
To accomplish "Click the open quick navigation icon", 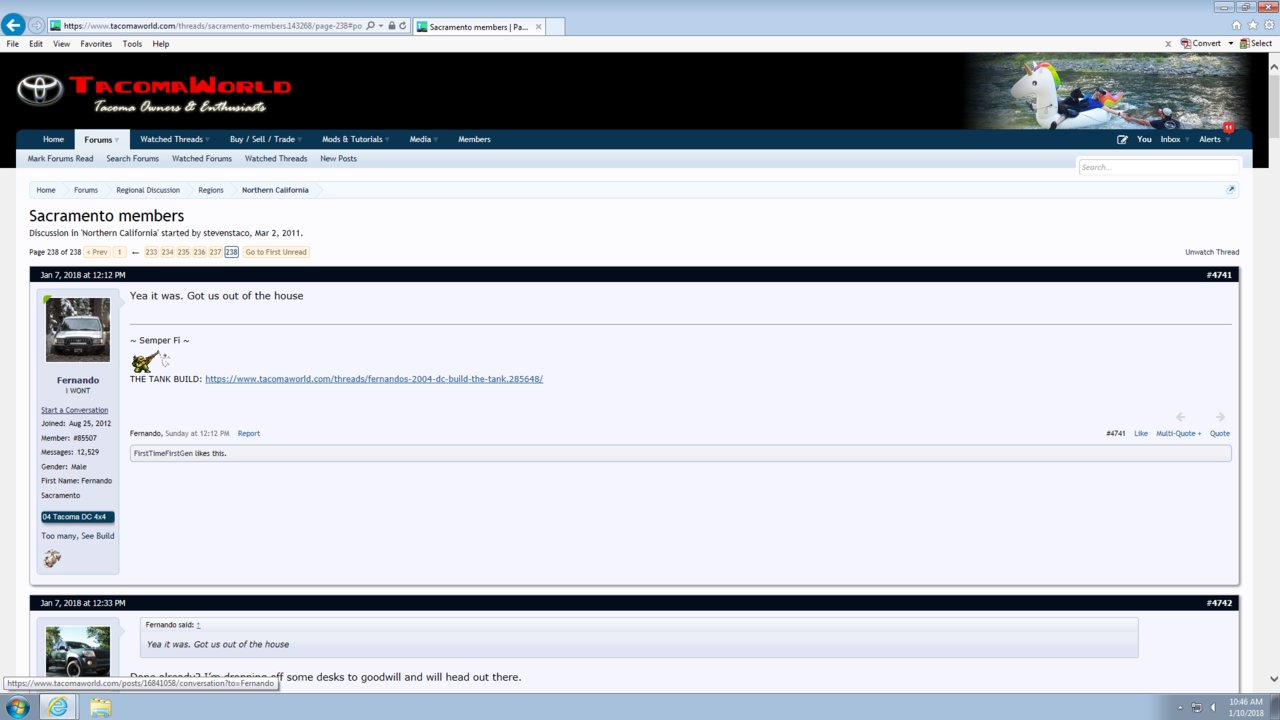I will coord(1231,190).
